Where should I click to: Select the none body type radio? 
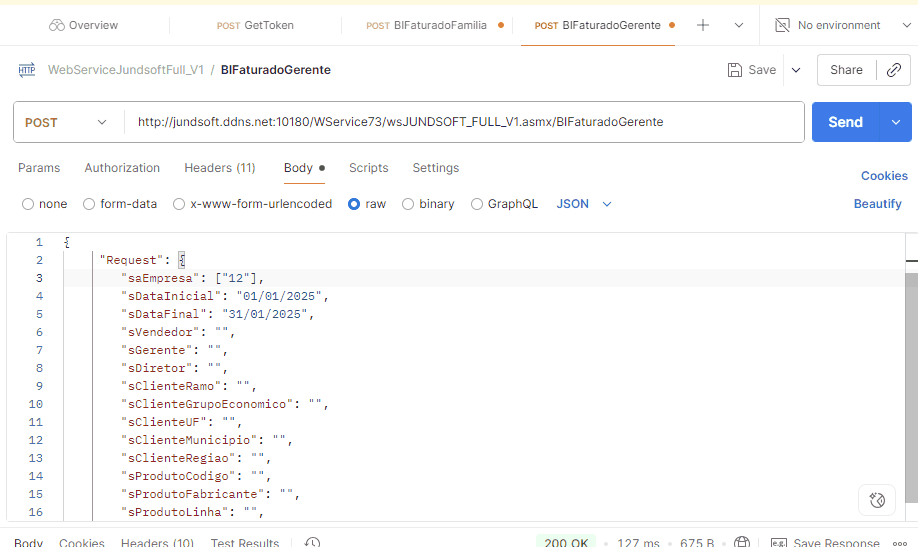click(x=28, y=204)
